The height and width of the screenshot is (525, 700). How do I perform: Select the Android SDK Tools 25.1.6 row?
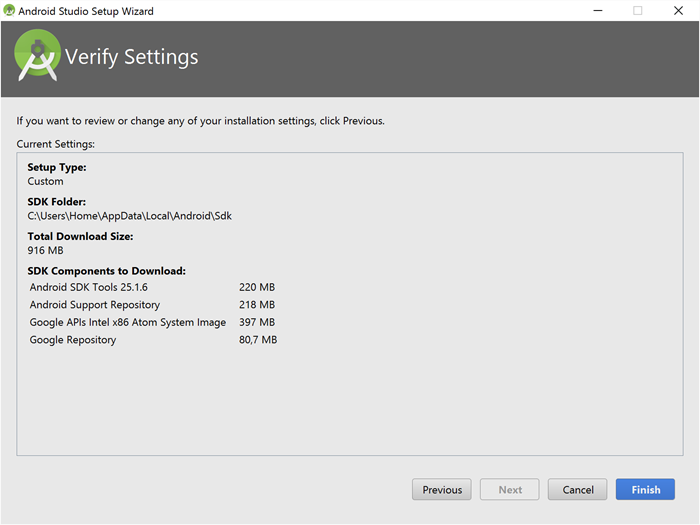pyautogui.click(x=153, y=287)
